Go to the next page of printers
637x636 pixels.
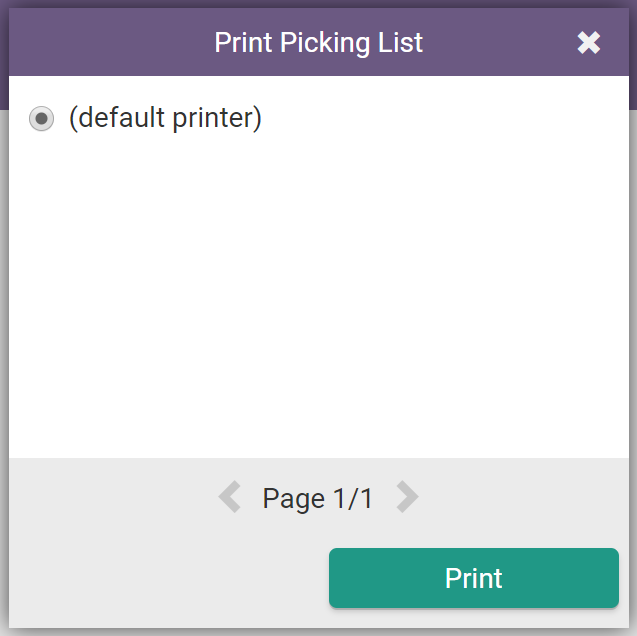pos(407,497)
